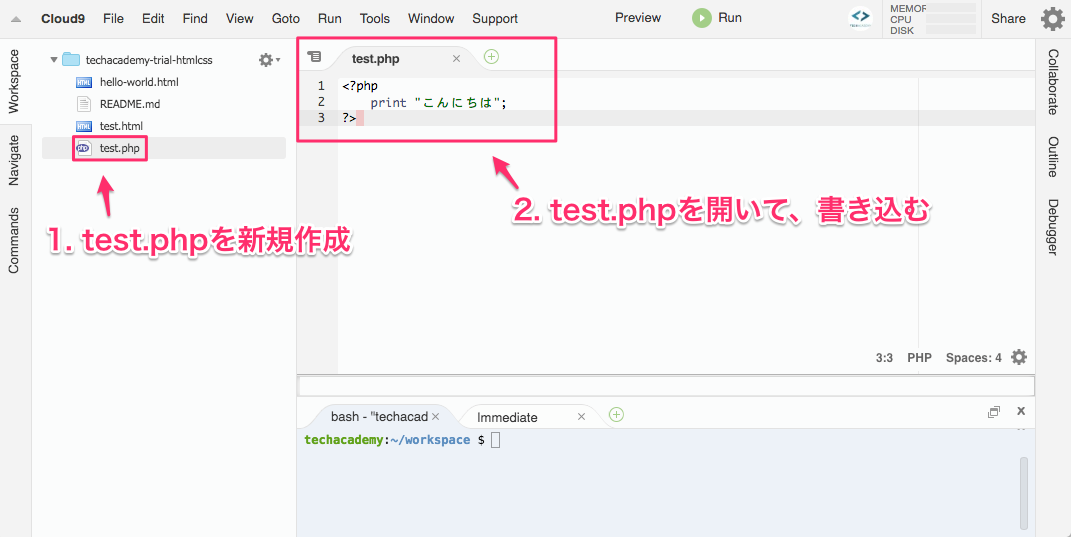Screen dimensions: 1071x537
Task: Maximize the console panel icon
Action: [x=993, y=412]
